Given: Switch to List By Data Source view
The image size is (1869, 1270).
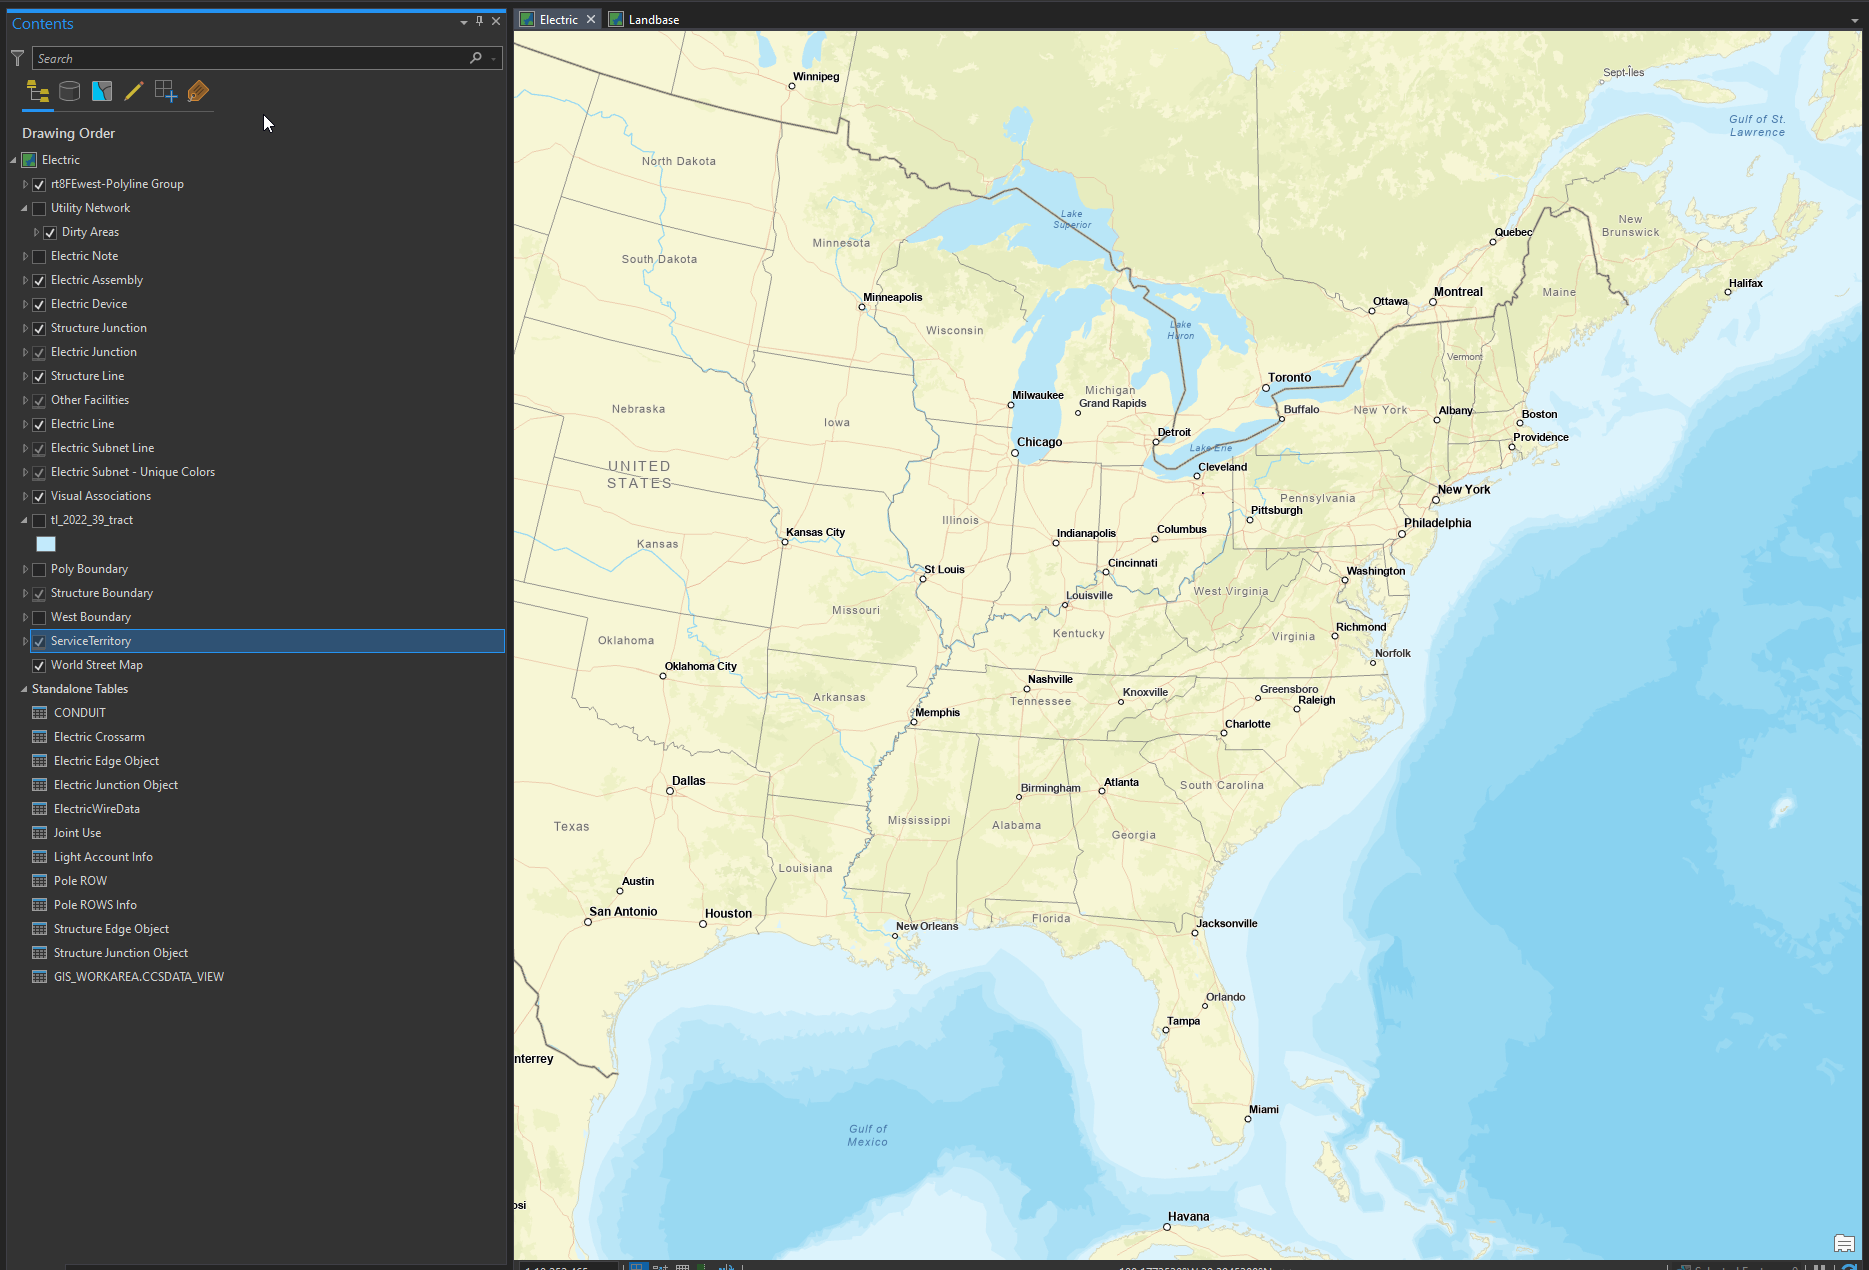Looking at the screenshot, I should 69,91.
